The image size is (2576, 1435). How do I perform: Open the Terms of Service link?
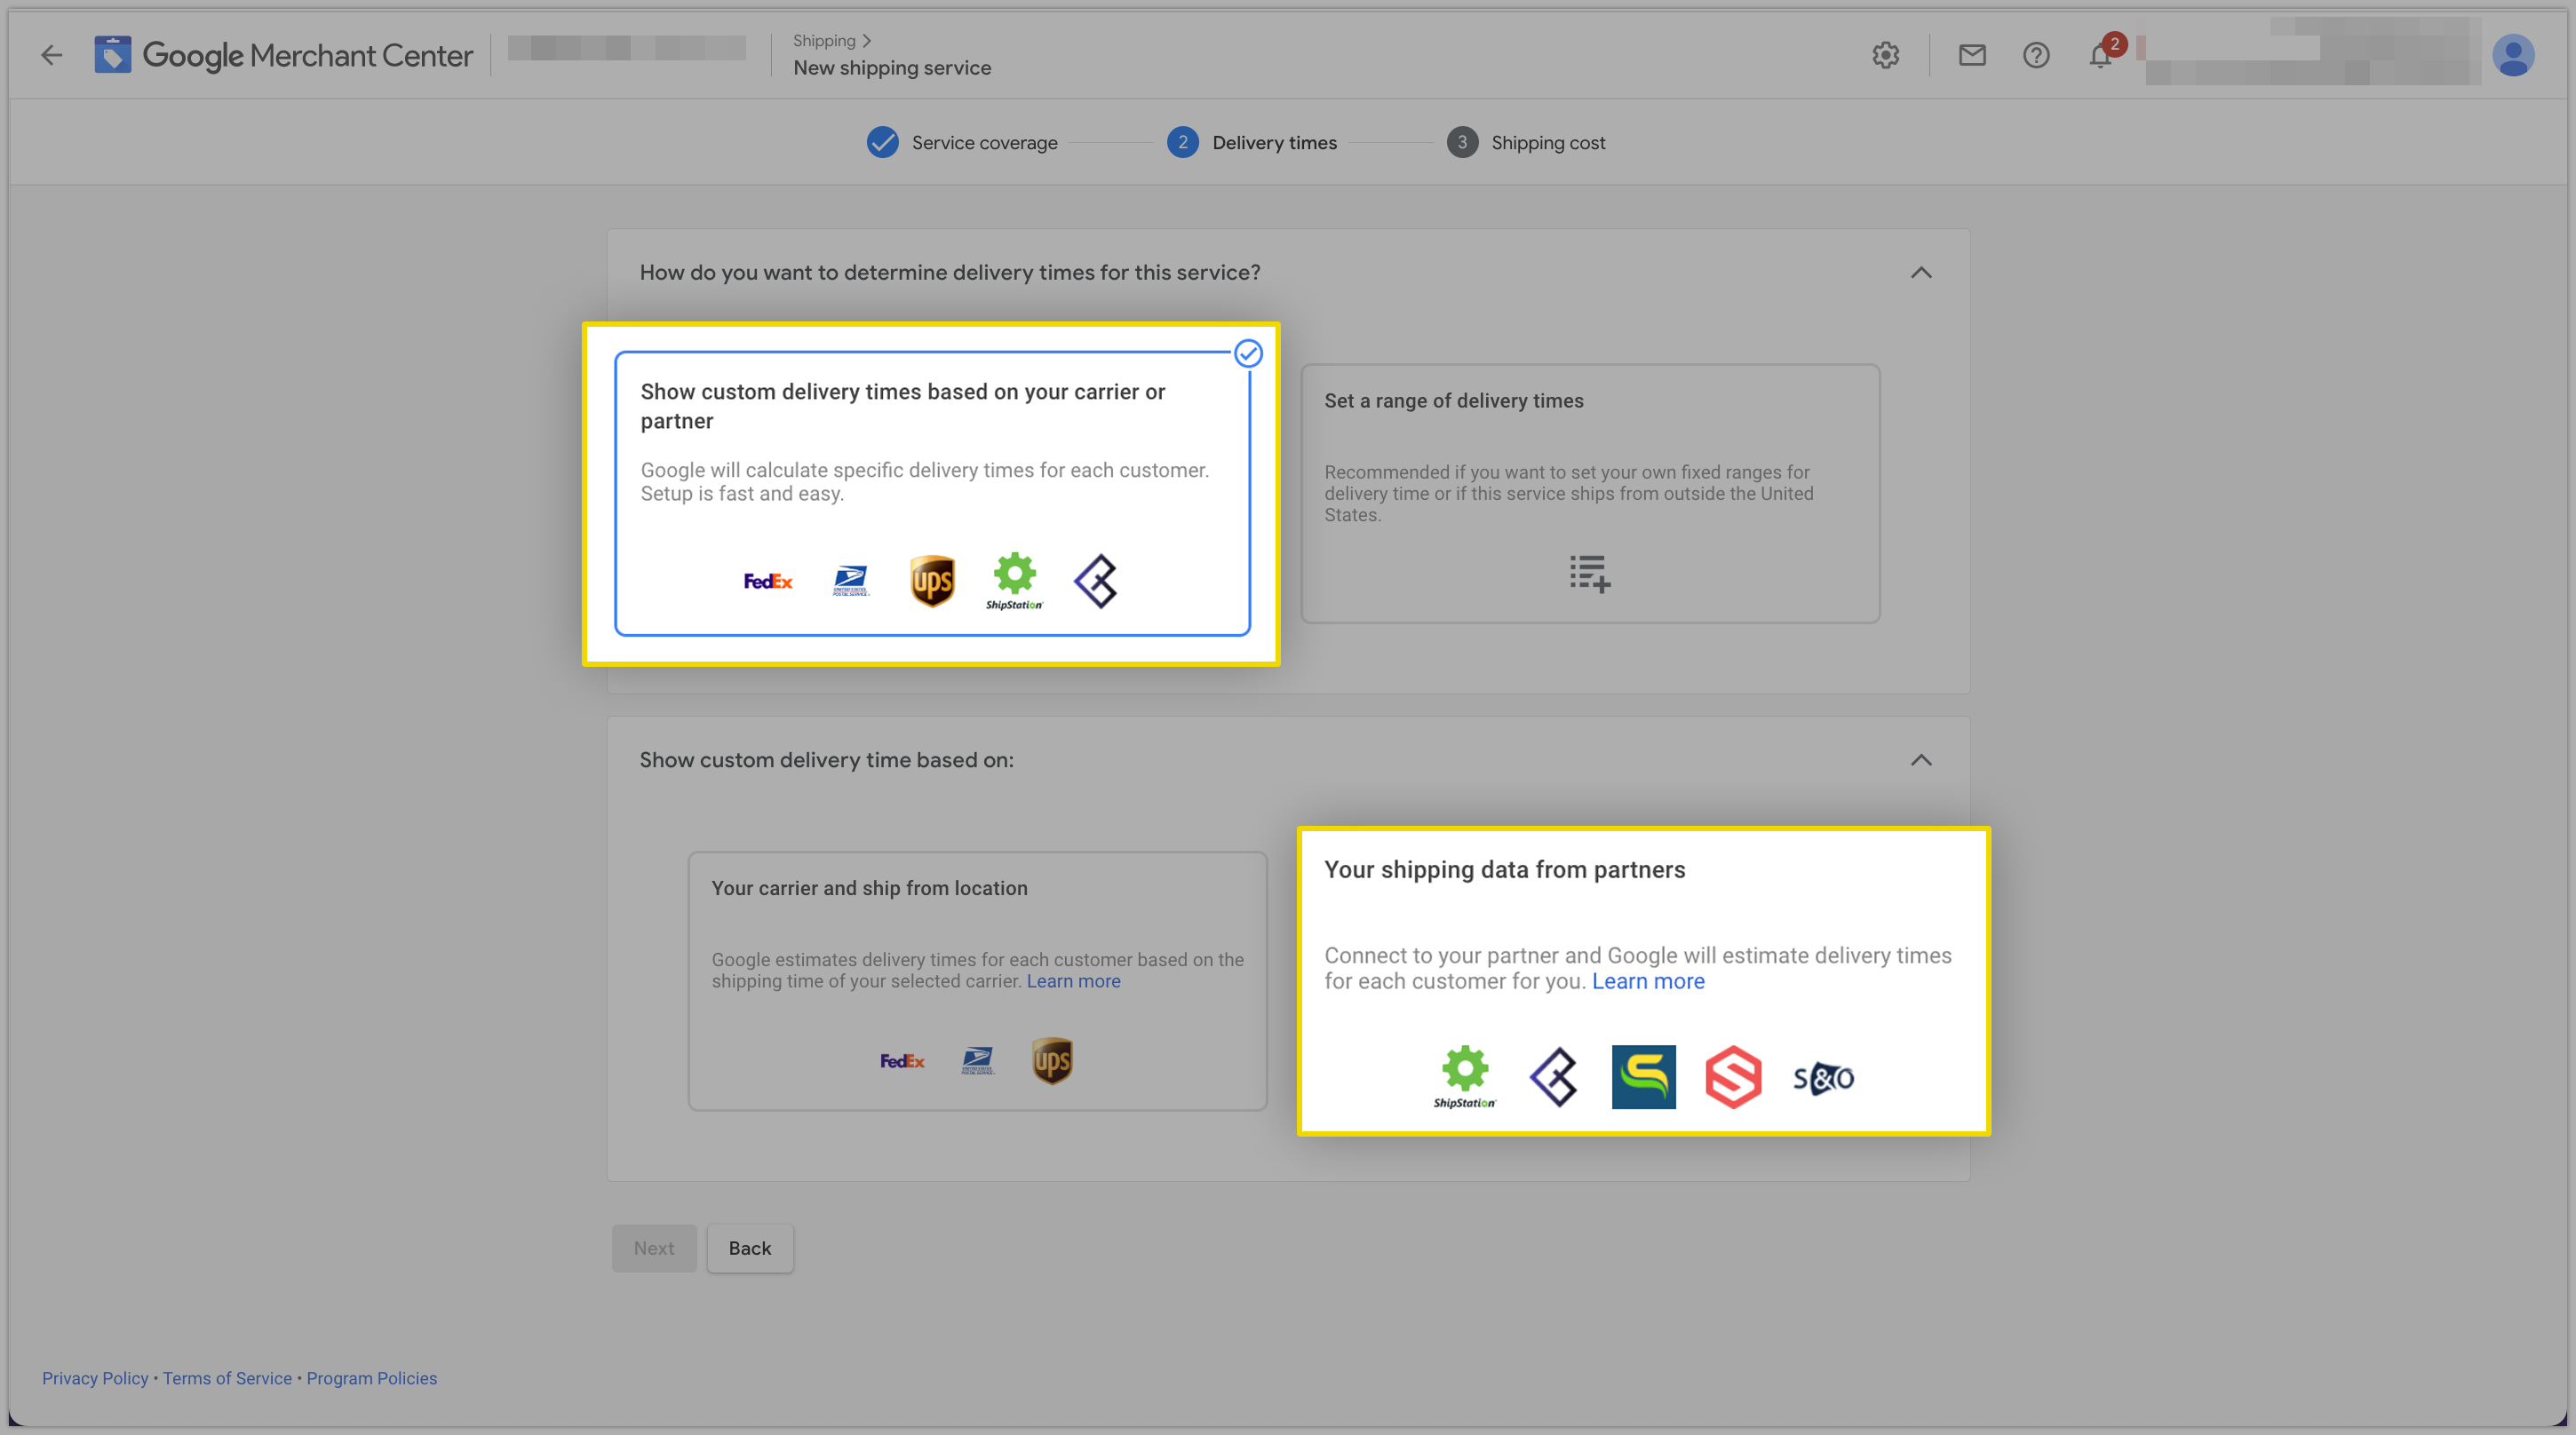tap(227, 1378)
